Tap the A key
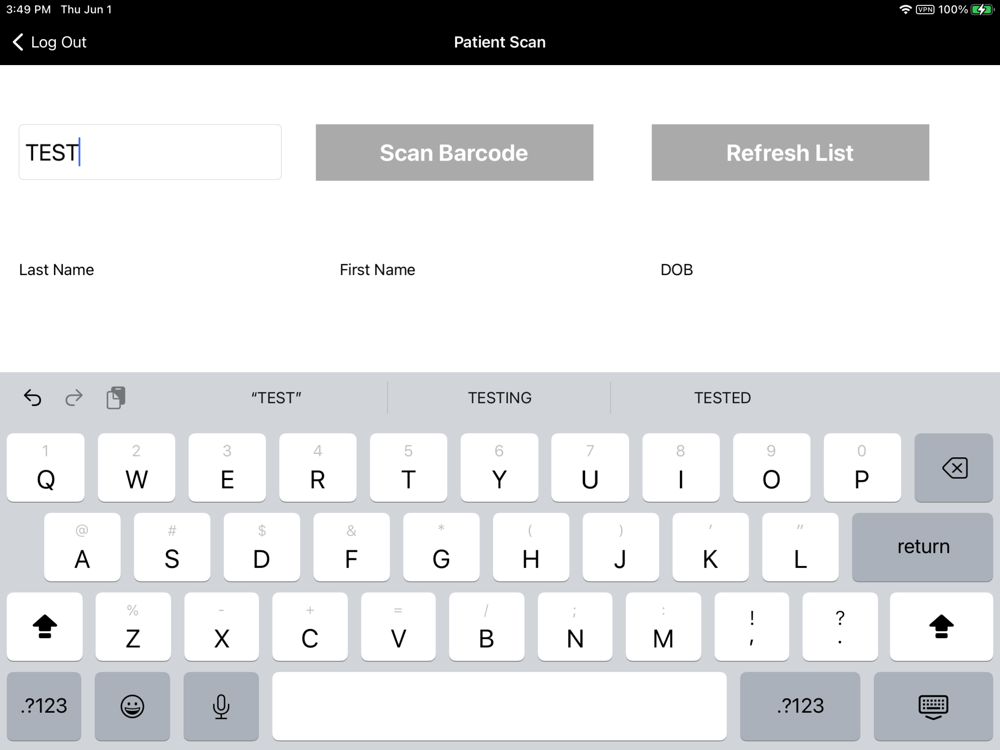1000x750 pixels. pos(82,547)
